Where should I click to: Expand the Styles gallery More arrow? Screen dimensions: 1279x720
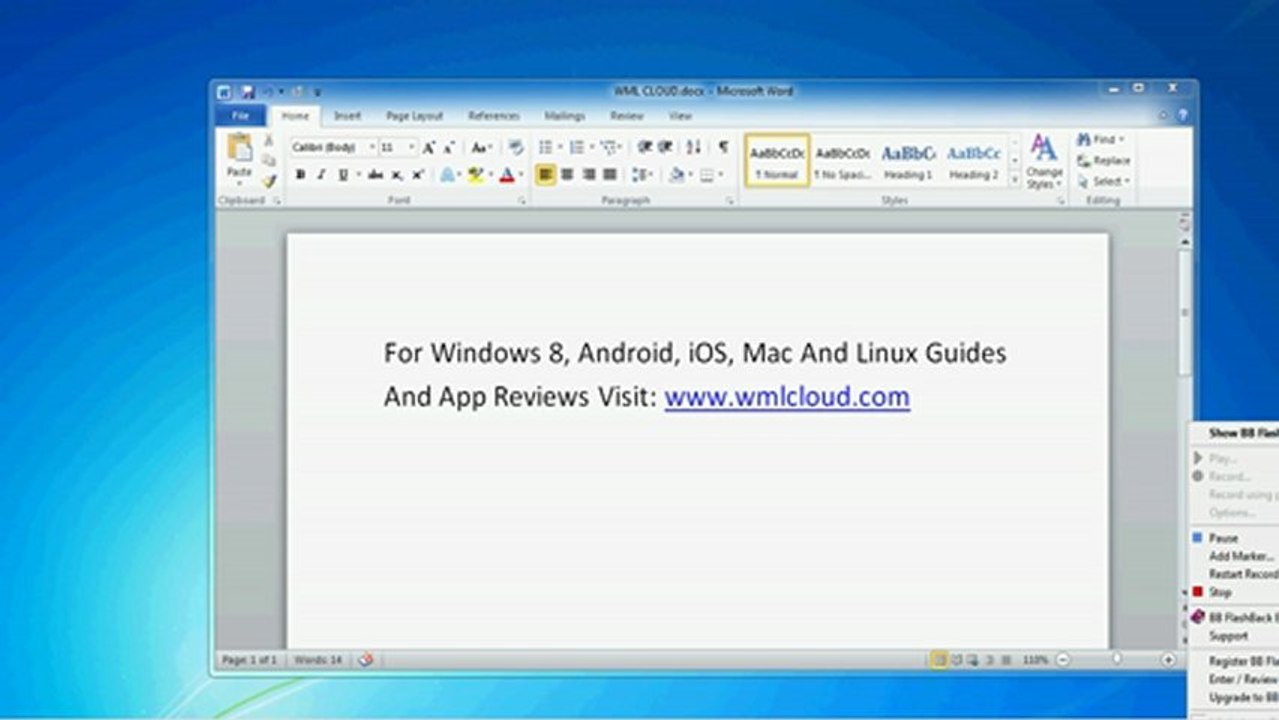[1014, 180]
